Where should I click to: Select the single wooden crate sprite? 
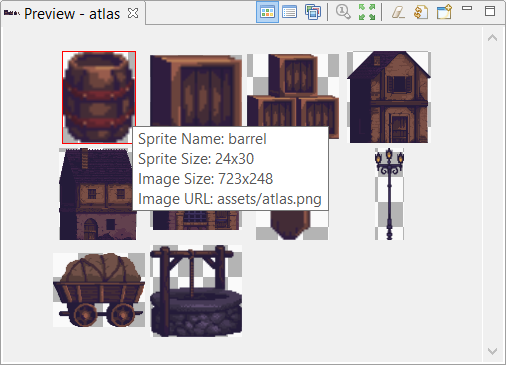point(196,91)
